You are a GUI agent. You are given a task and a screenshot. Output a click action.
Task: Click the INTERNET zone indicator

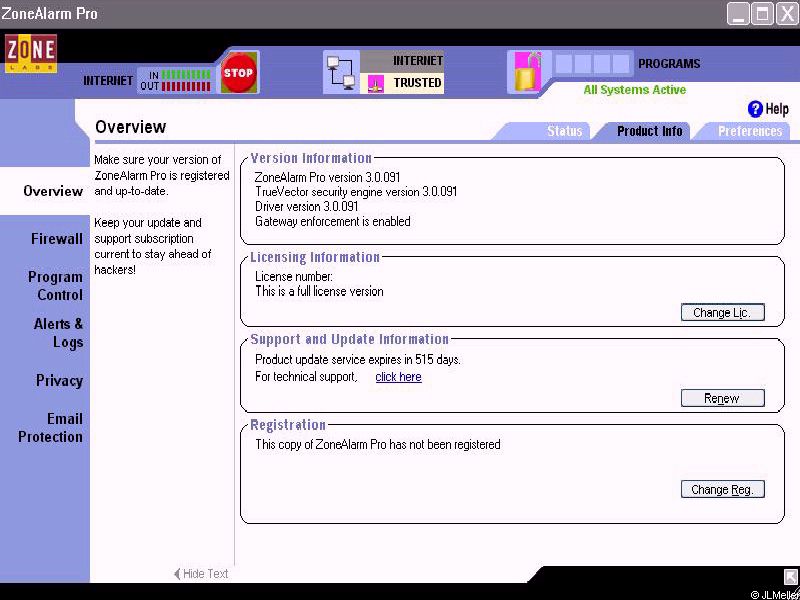402,61
